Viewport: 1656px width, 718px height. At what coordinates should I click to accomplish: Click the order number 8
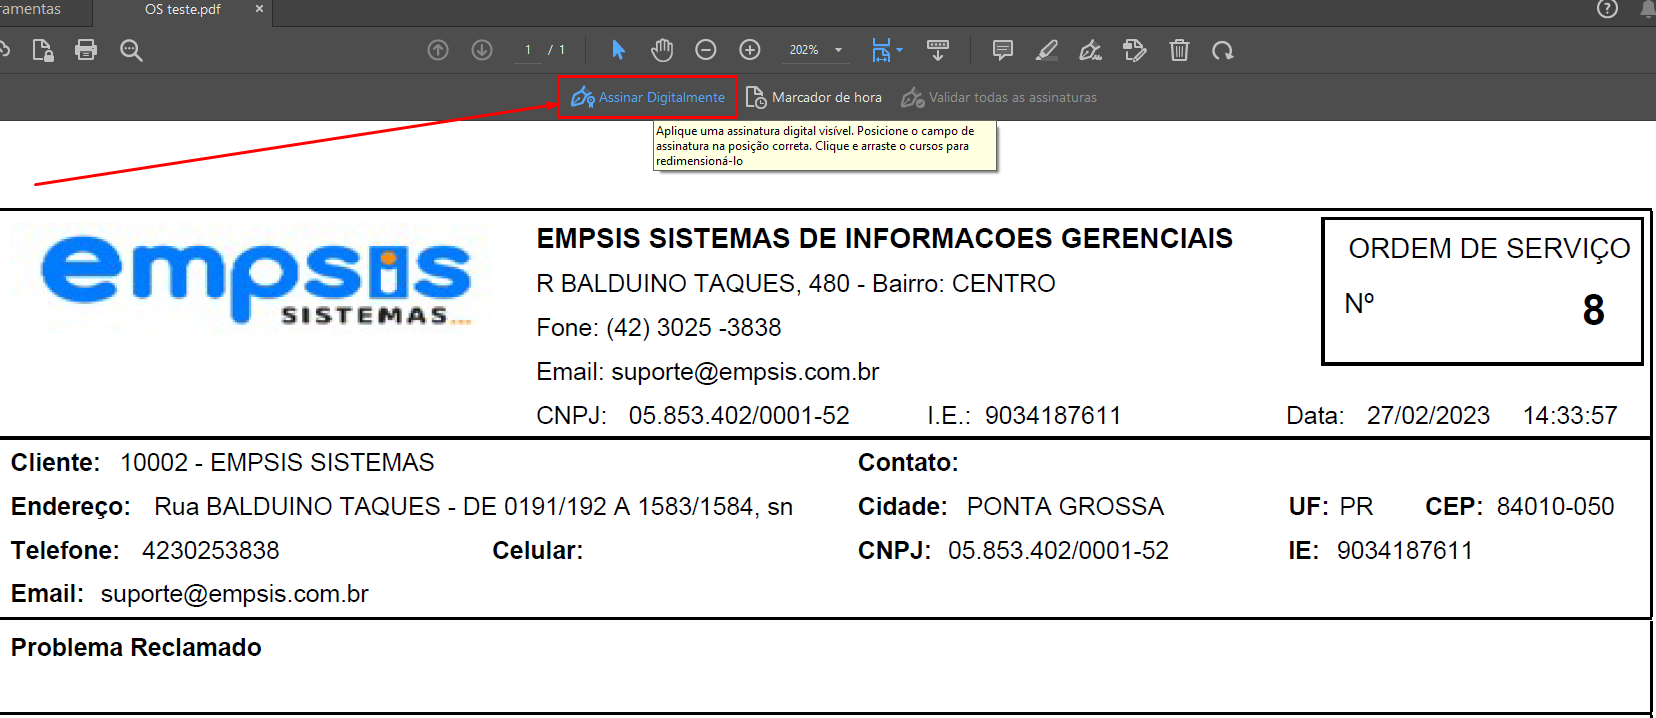pyautogui.click(x=1593, y=310)
